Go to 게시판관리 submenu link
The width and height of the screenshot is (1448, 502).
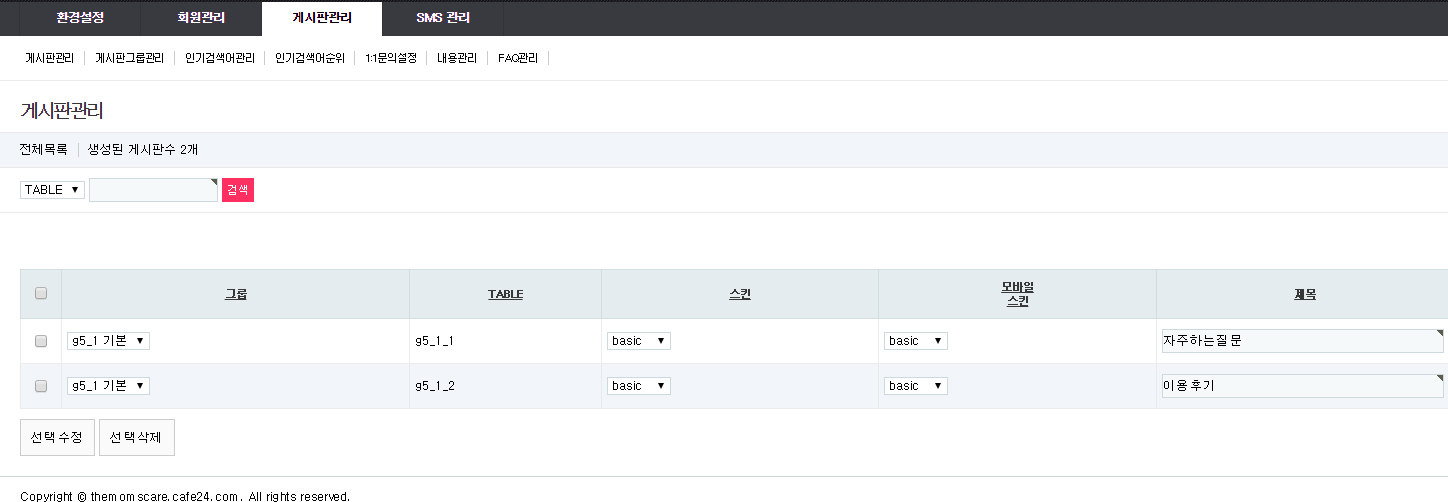click(50, 58)
